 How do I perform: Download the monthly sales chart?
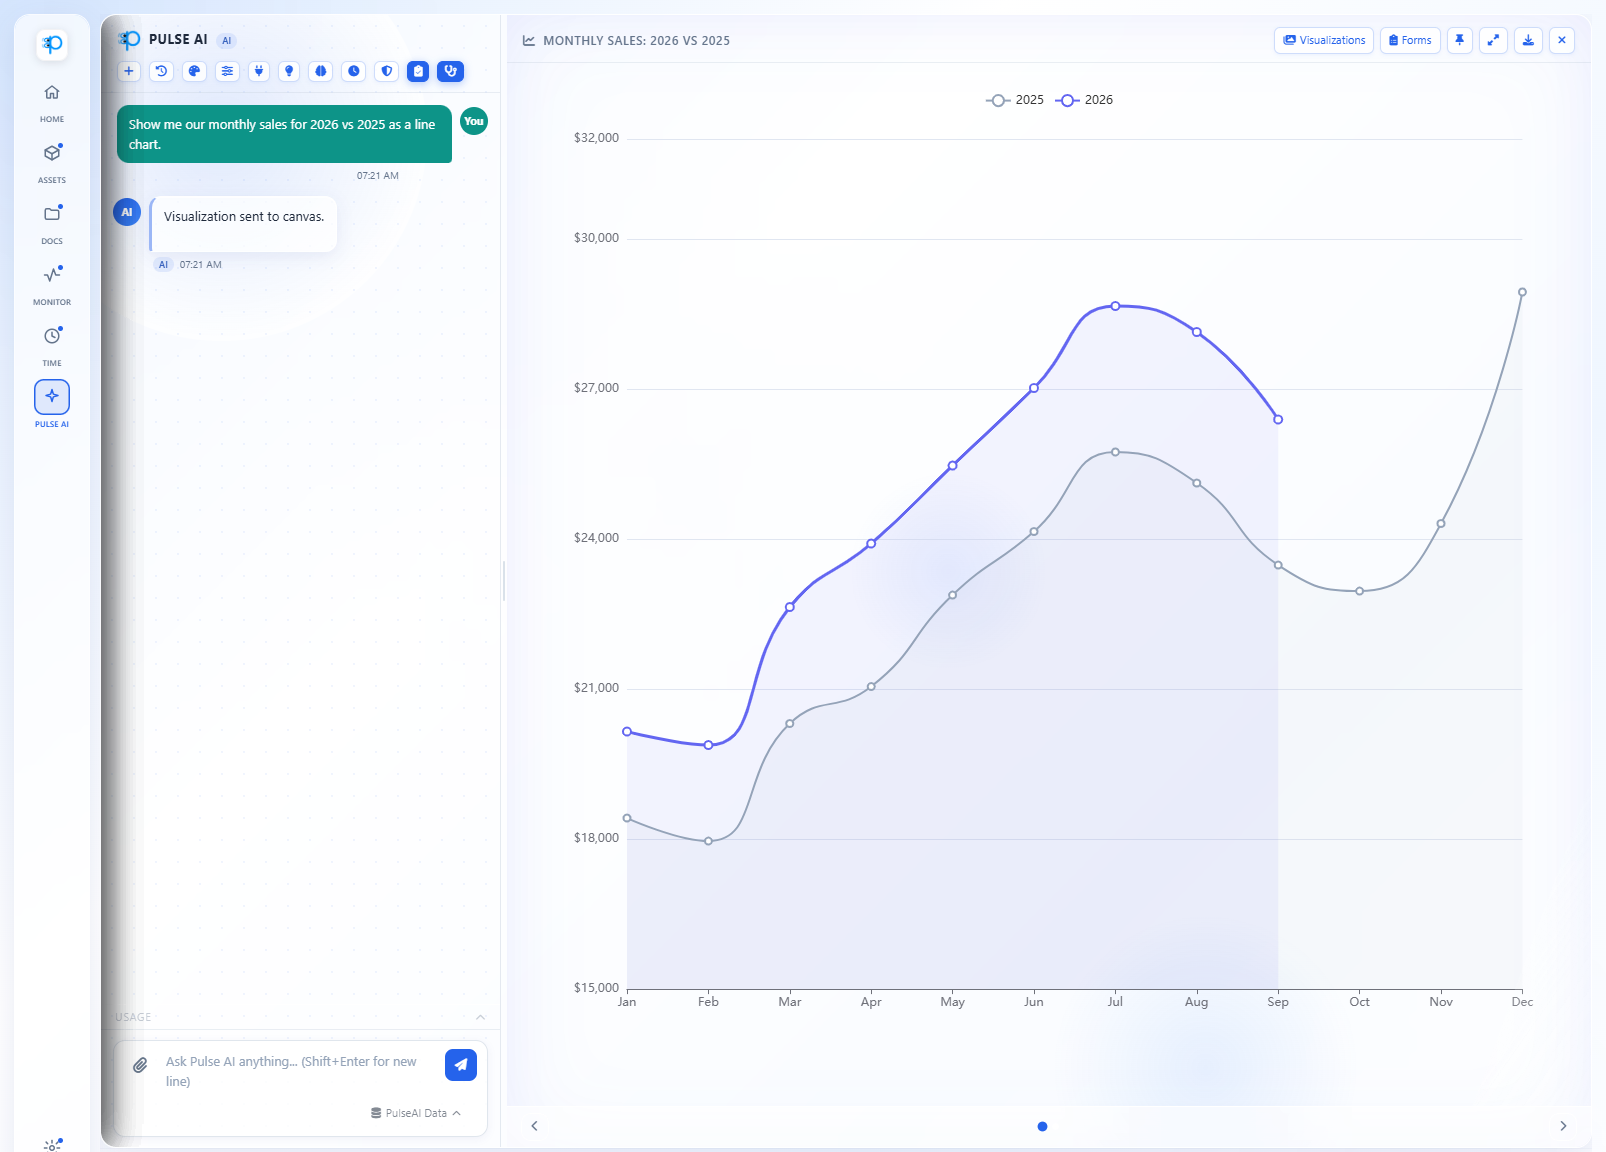pyautogui.click(x=1528, y=40)
